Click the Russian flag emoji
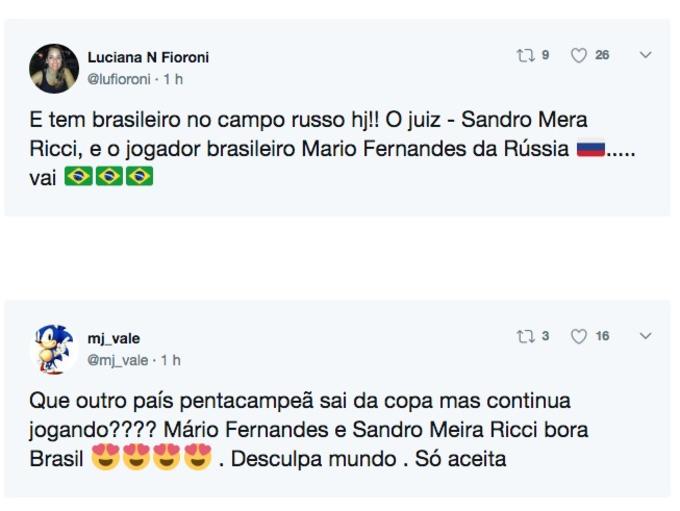Screen dimensions: 680x511 click(591, 150)
